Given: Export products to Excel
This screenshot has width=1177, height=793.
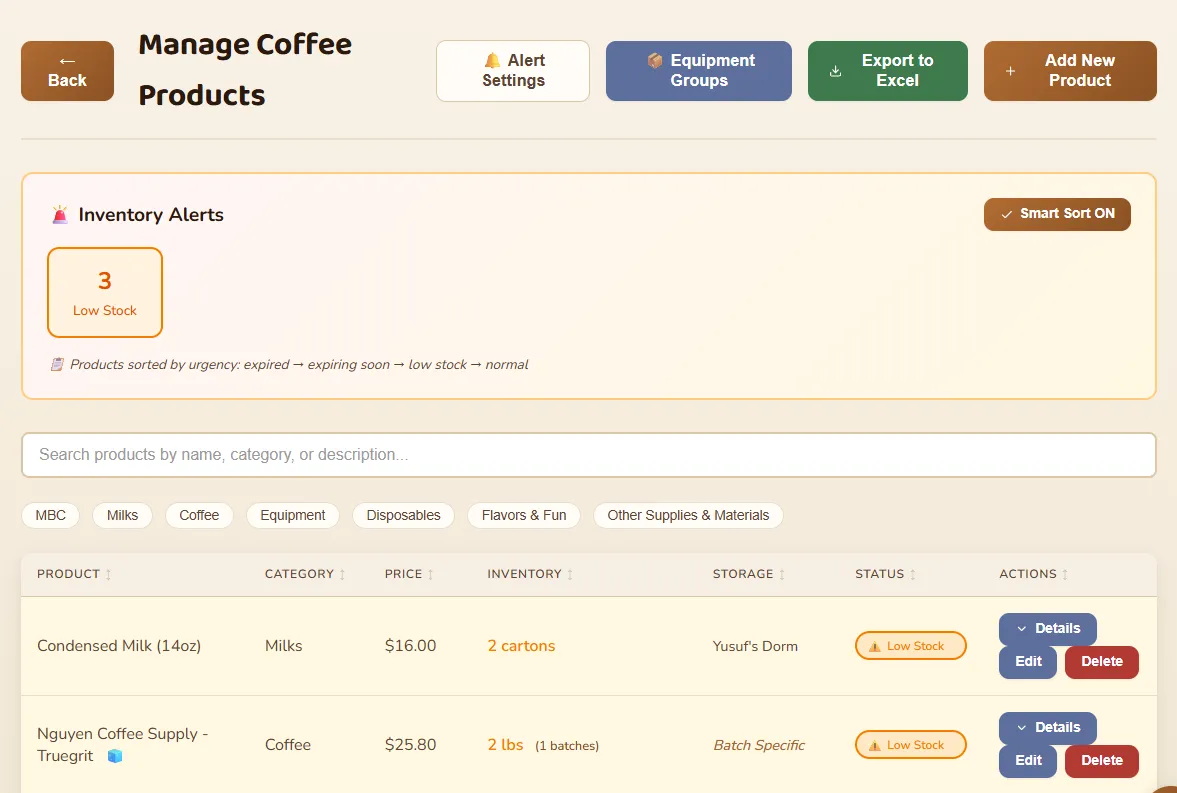Looking at the screenshot, I should (887, 71).
